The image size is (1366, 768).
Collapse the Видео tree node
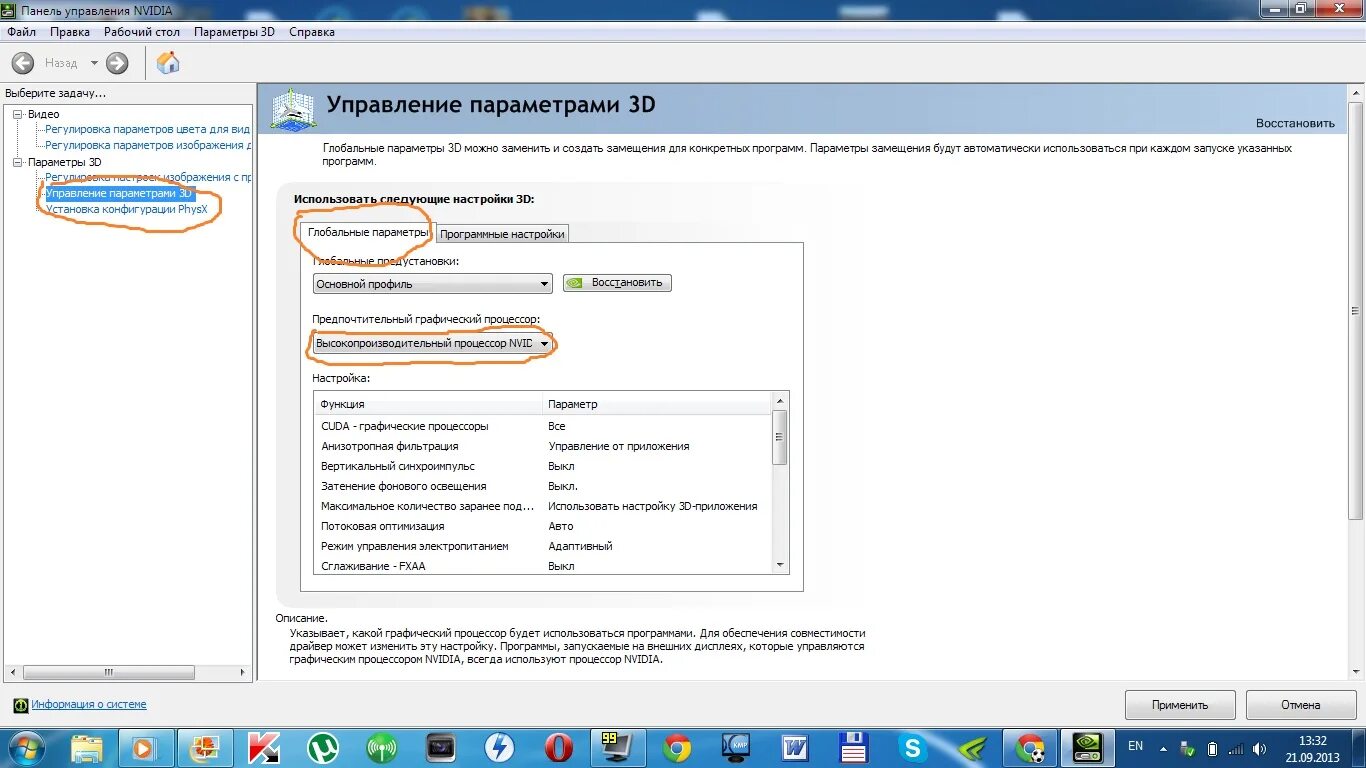point(17,114)
